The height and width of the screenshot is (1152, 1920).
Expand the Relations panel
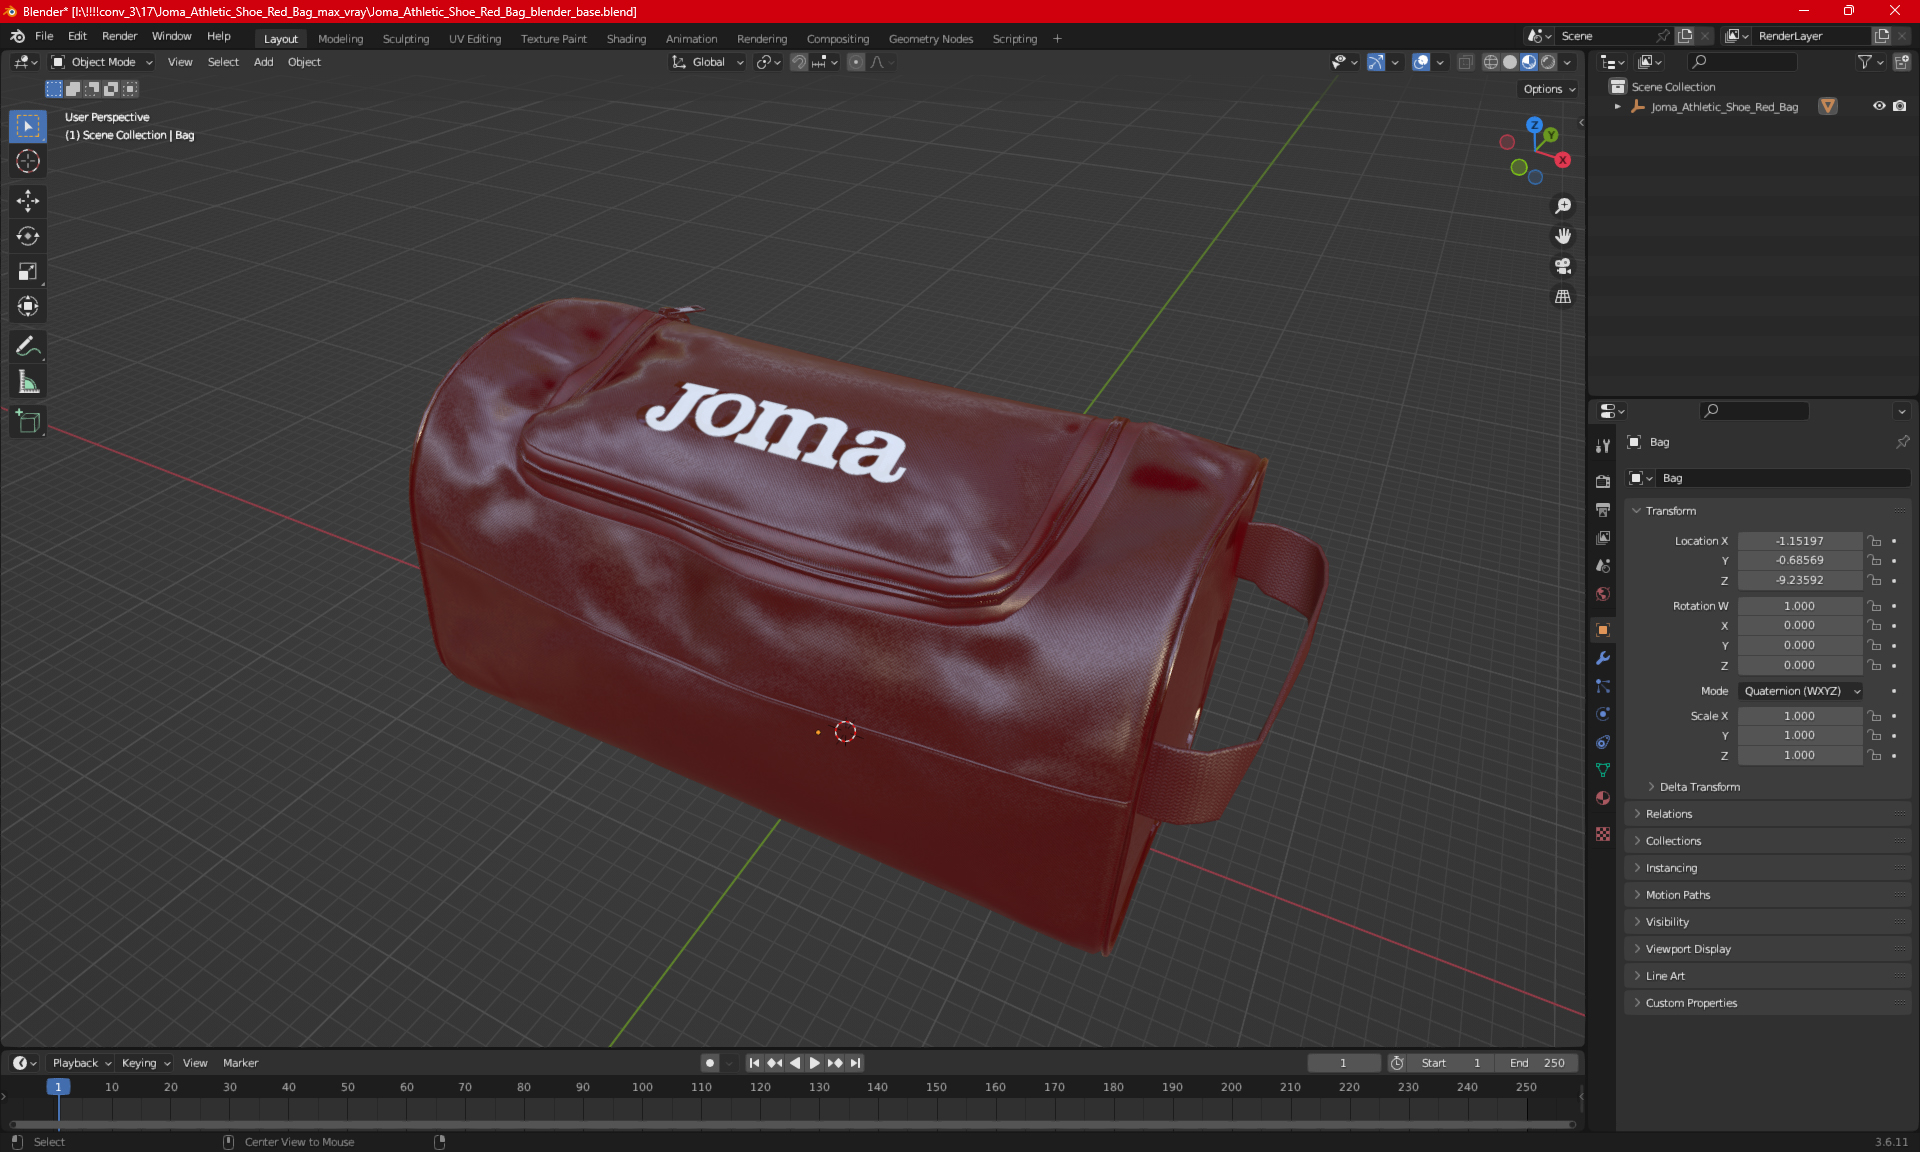pyautogui.click(x=1767, y=814)
